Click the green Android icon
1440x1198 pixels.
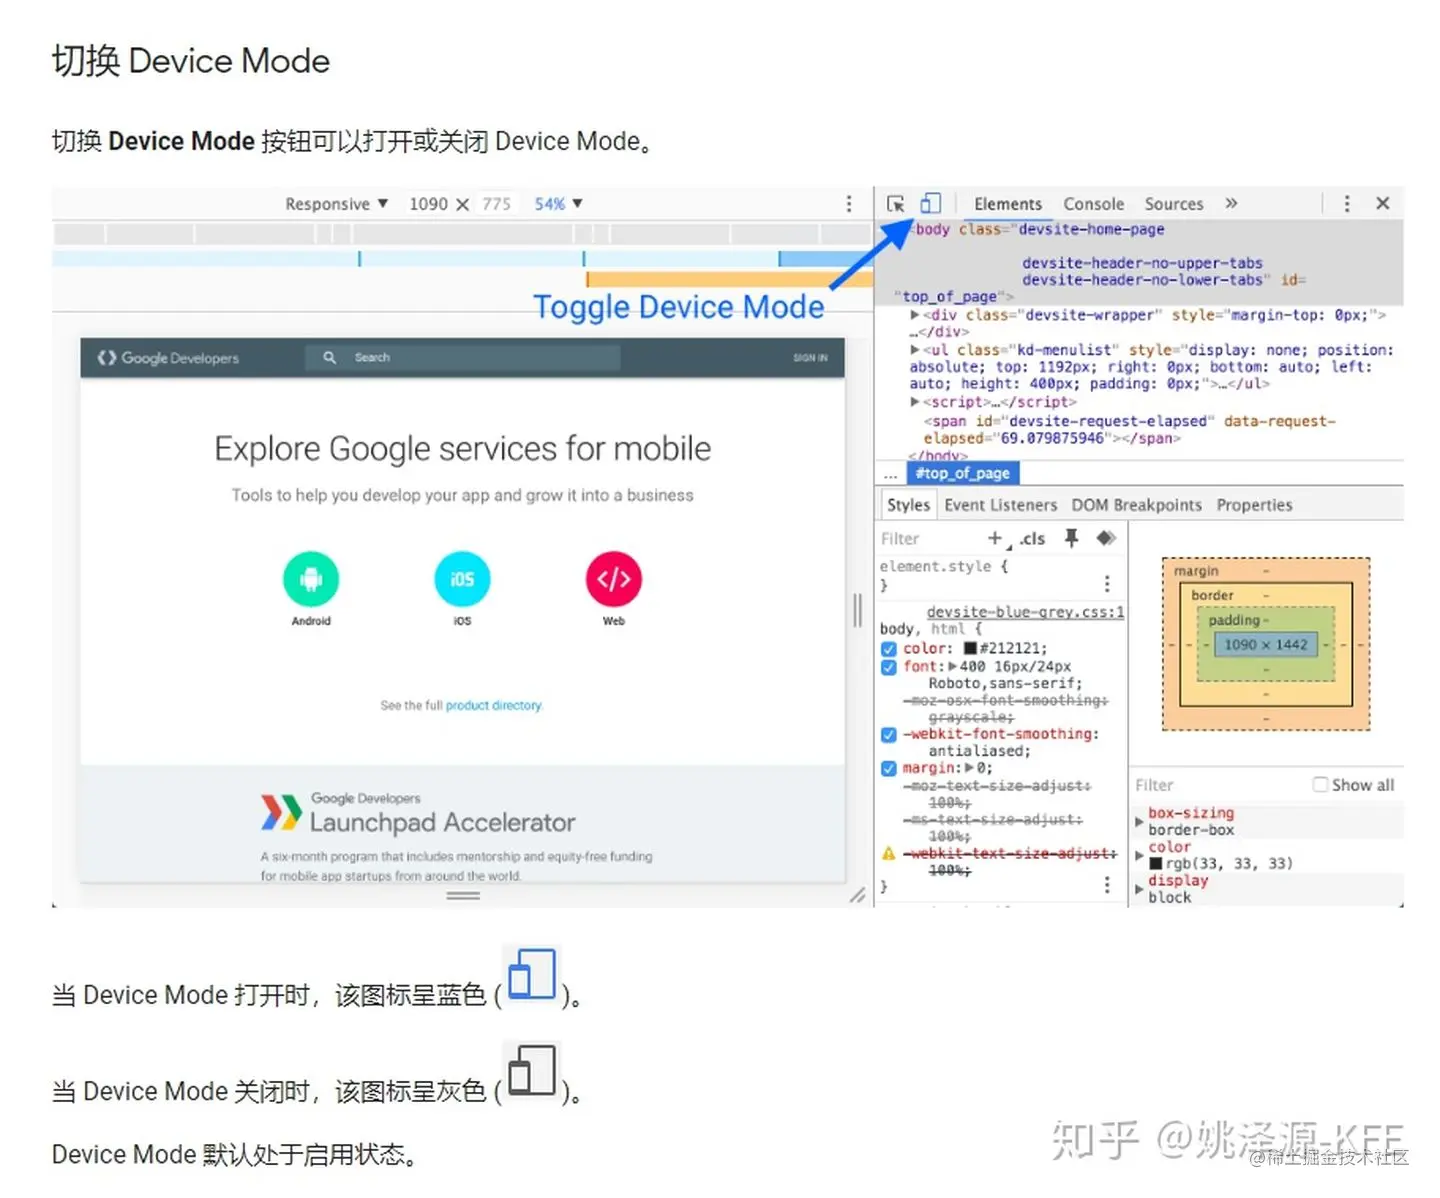click(x=311, y=579)
